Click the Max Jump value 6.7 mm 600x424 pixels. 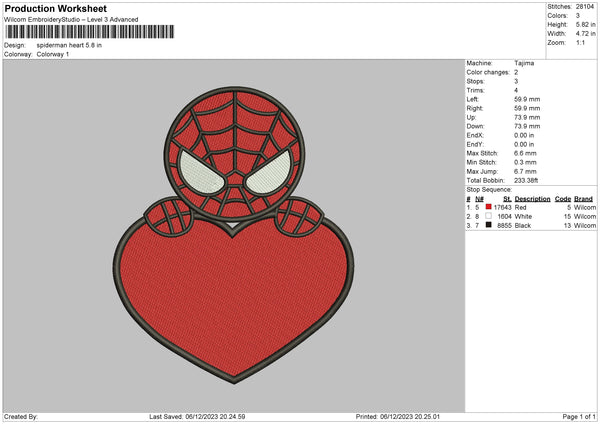[525, 171]
